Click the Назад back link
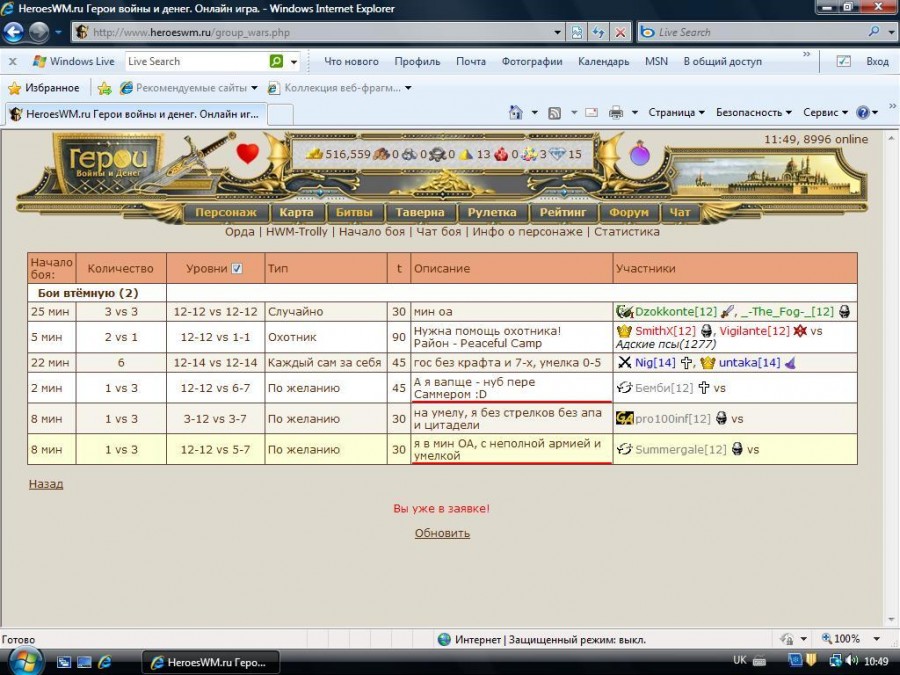The image size is (900, 675). point(45,484)
